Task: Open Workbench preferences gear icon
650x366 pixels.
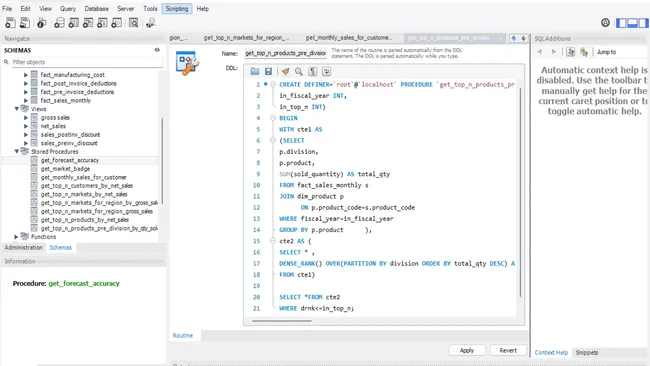Action: [x=605, y=23]
